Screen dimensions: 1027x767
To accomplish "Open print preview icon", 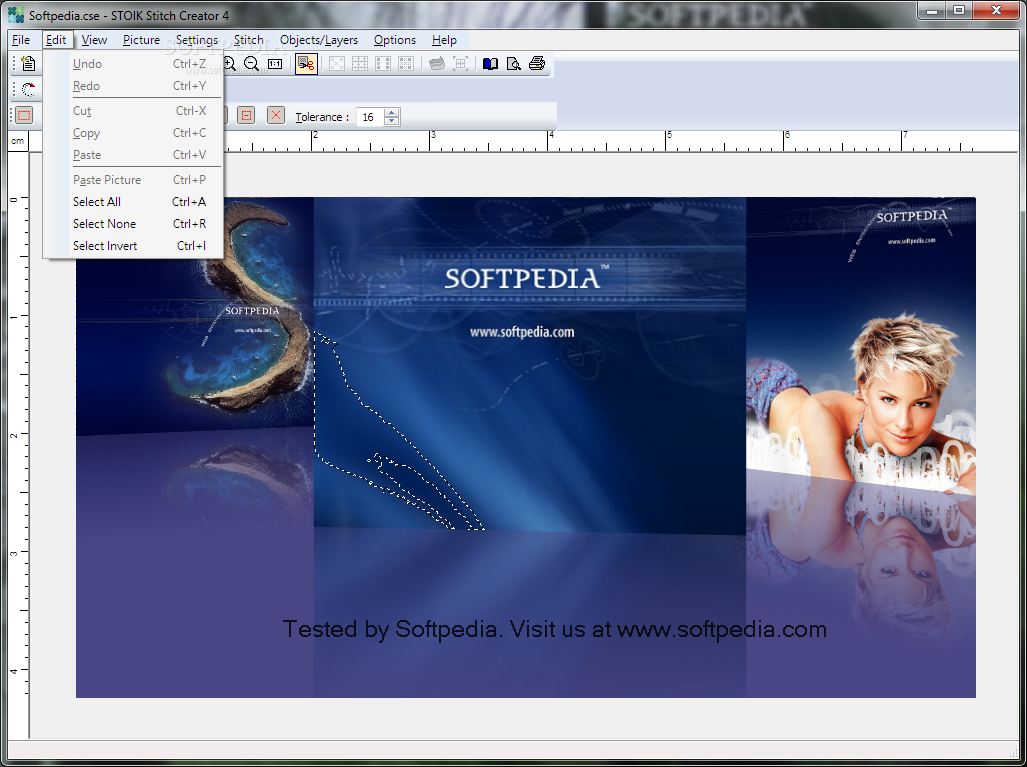I will click(x=514, y=64).
